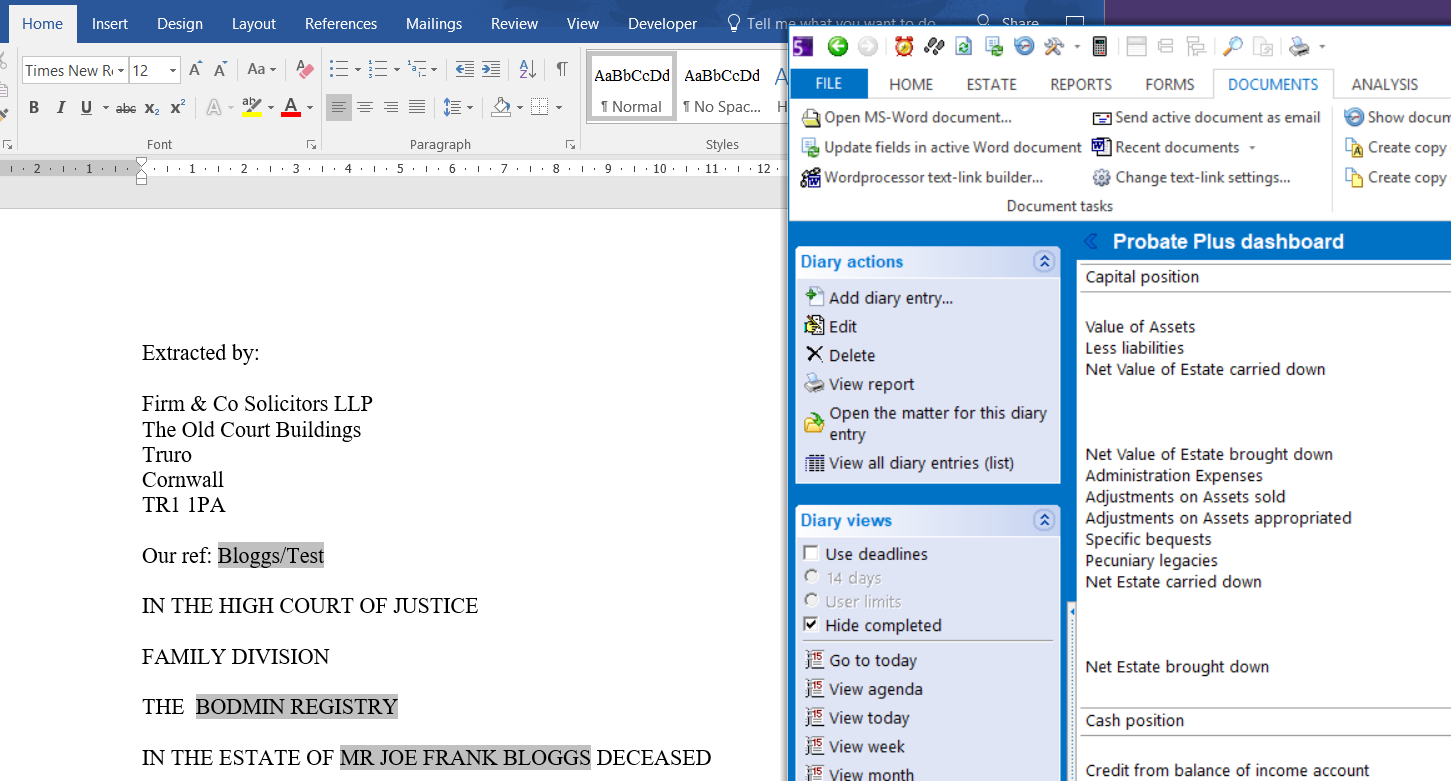This screenshot has width=1451, height=781.
Task: Click the green back arrow button
Action: click(837, 46)
